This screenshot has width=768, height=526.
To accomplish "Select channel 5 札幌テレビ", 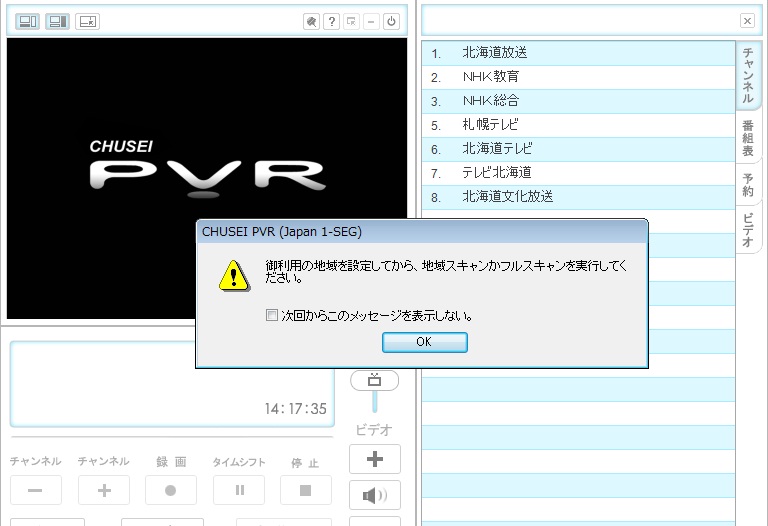I will tap(578, 125).
